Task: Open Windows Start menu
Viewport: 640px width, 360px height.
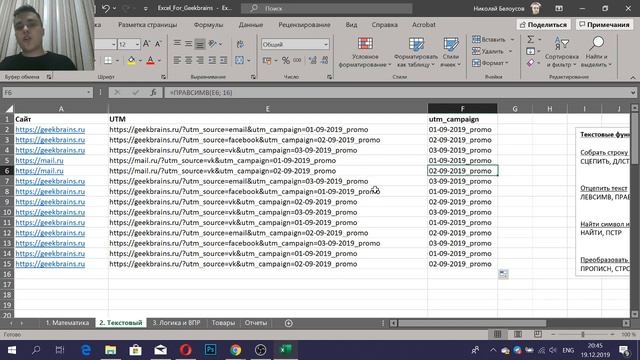Action: [12, 350]
